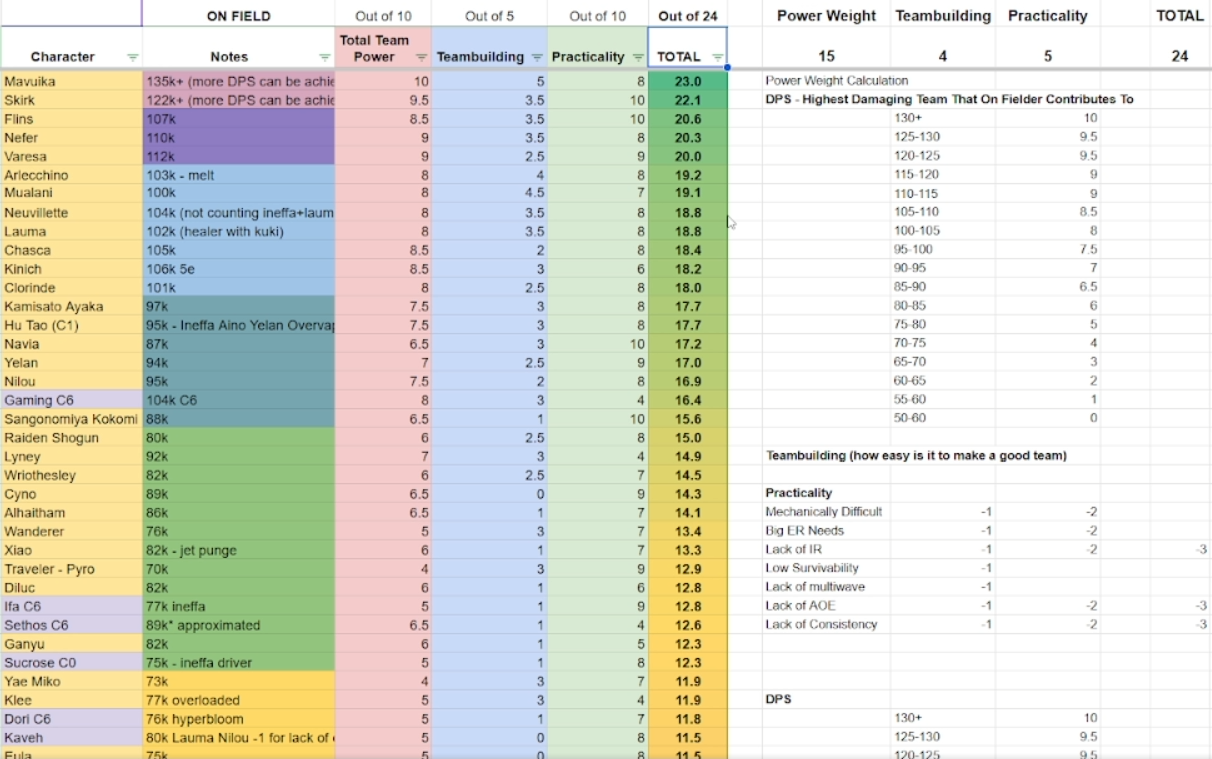Click the Power Weight header cell
This screenshot has height=759, width=1212.
[826, 16]
